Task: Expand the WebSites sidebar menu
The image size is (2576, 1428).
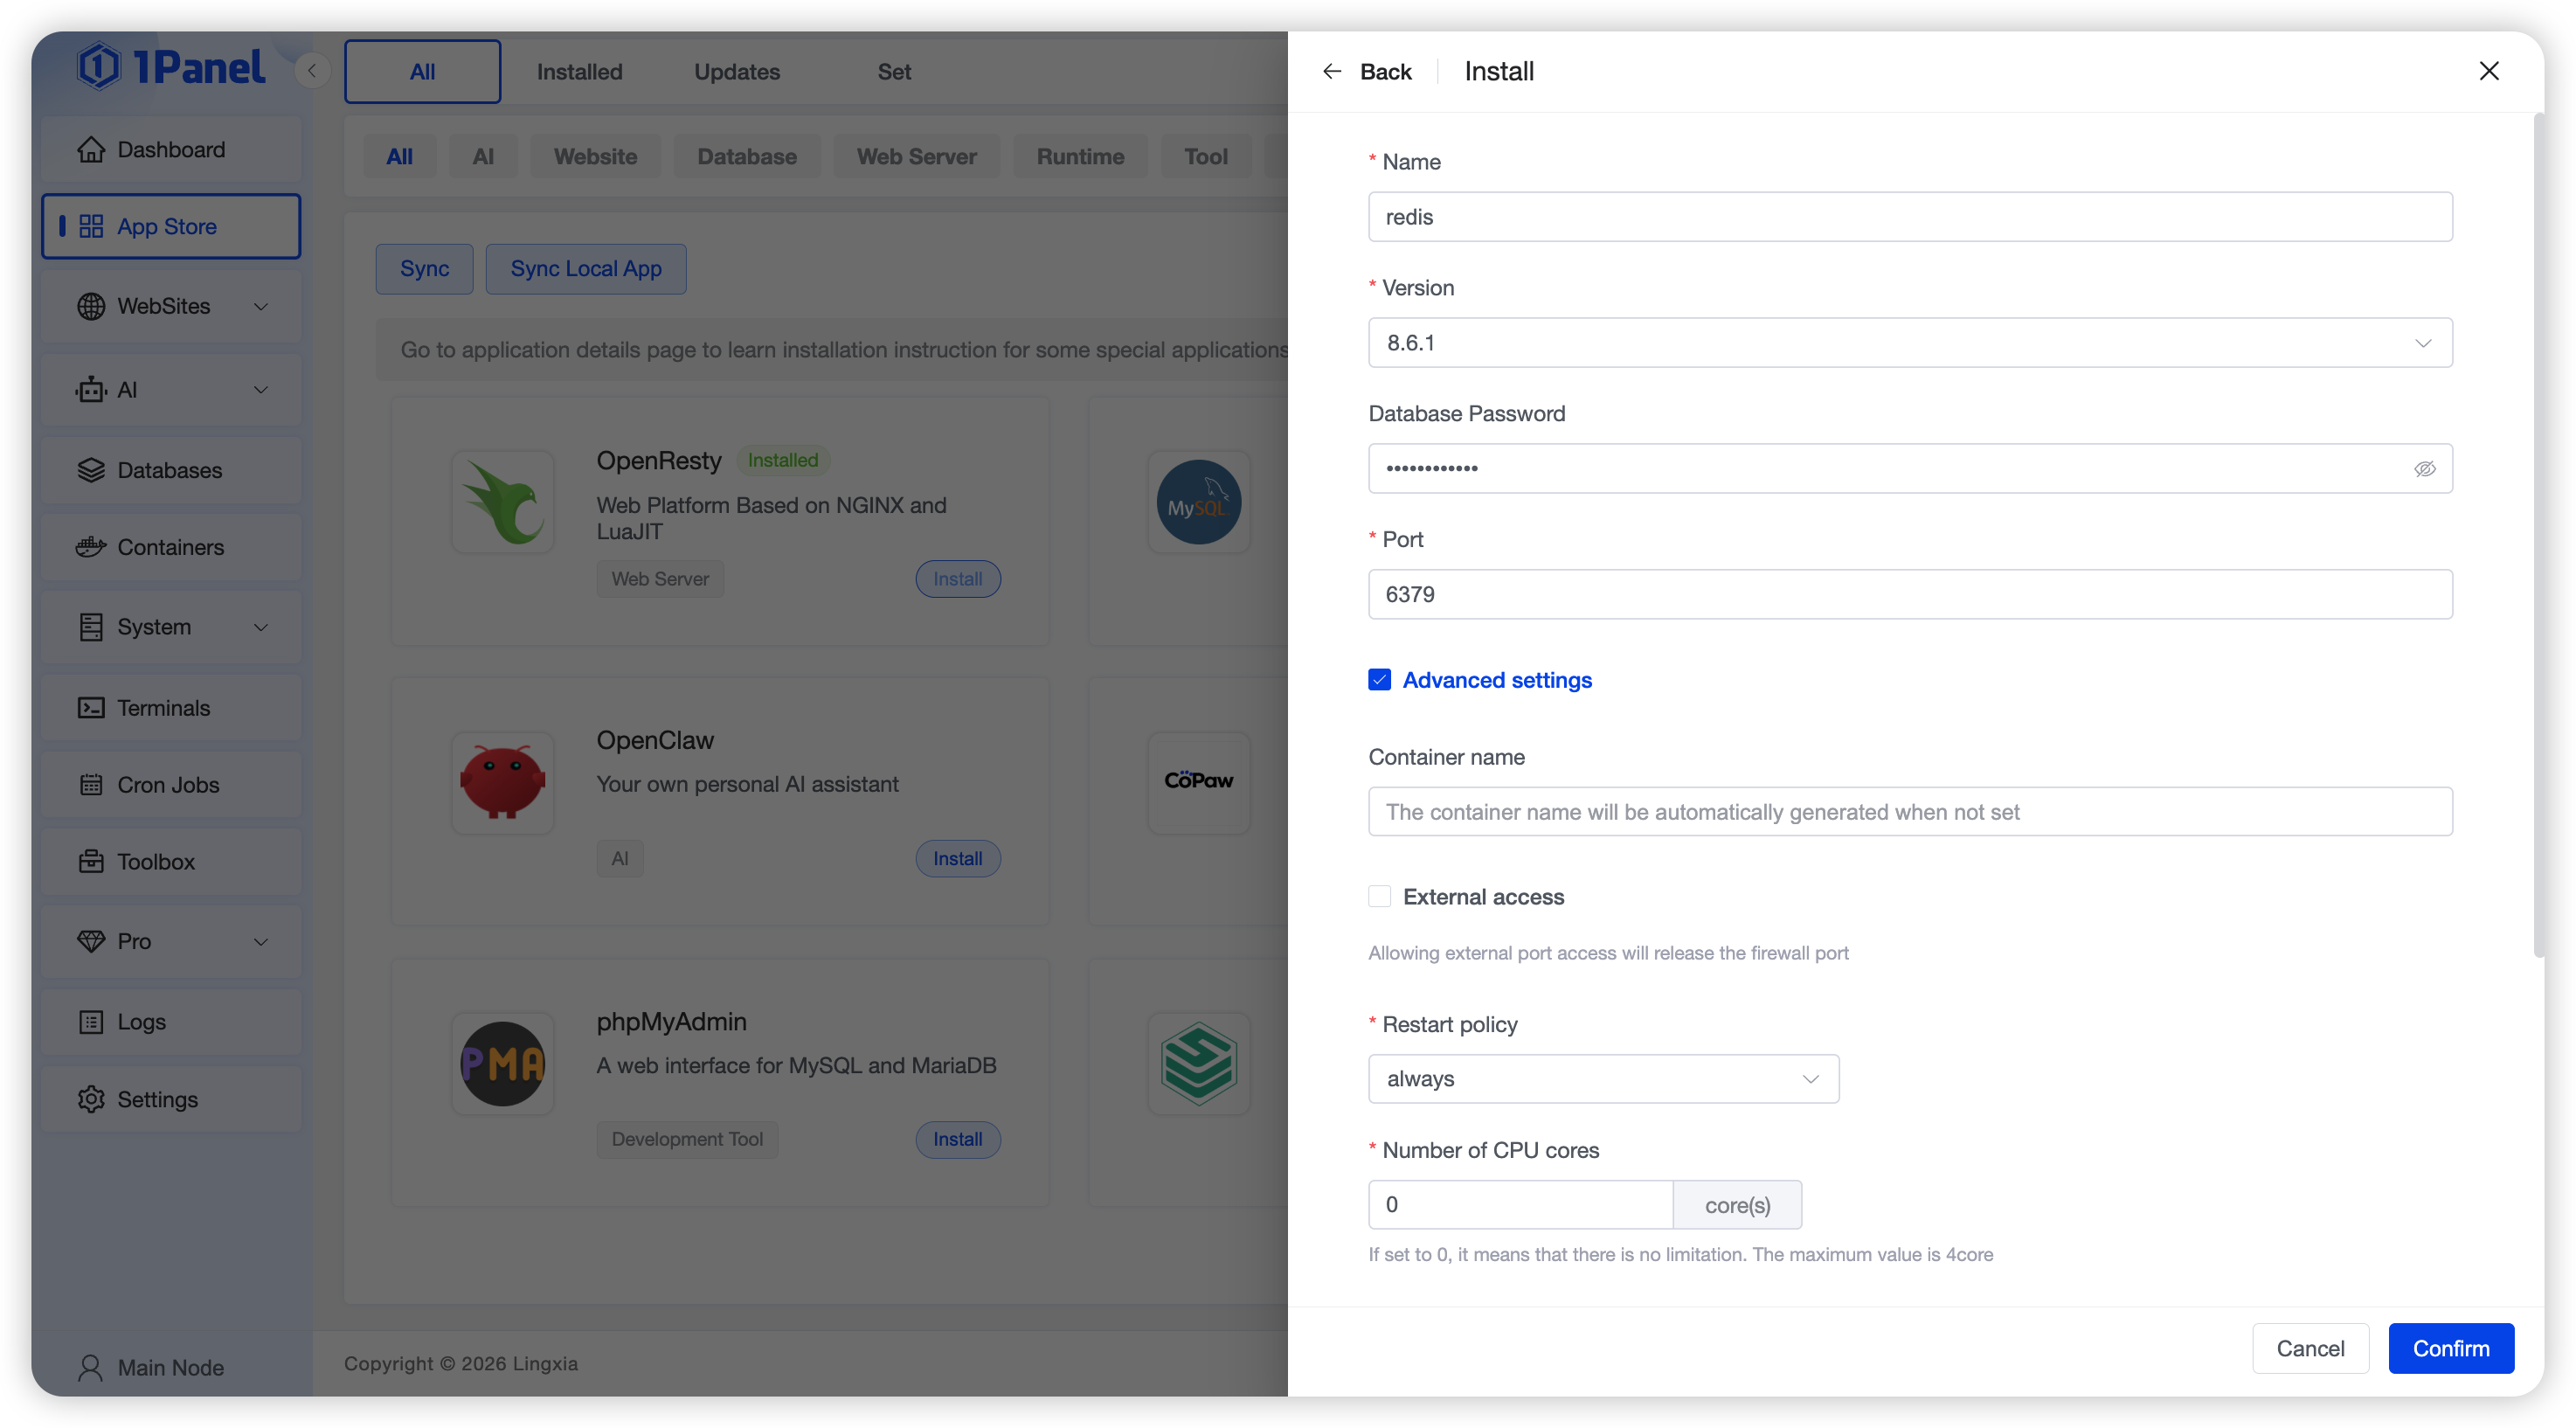Action: coord(170,306)
